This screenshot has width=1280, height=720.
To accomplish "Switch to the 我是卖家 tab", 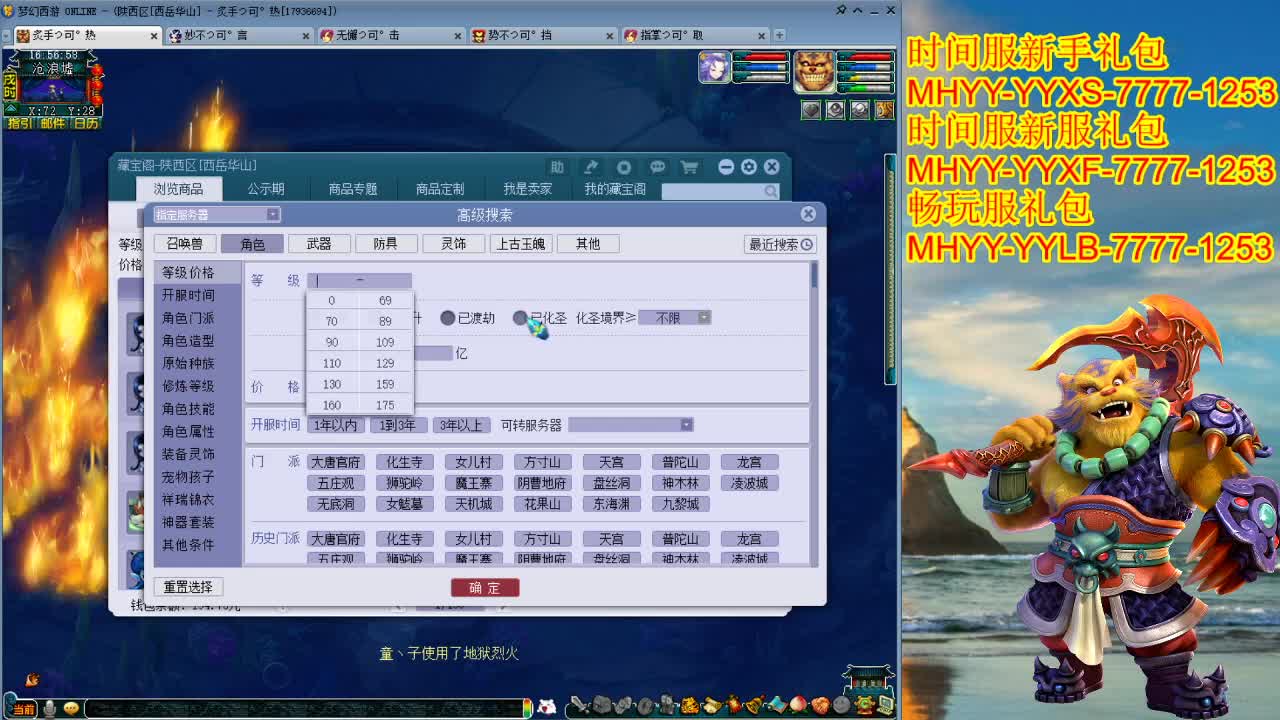I will point(527,189).
